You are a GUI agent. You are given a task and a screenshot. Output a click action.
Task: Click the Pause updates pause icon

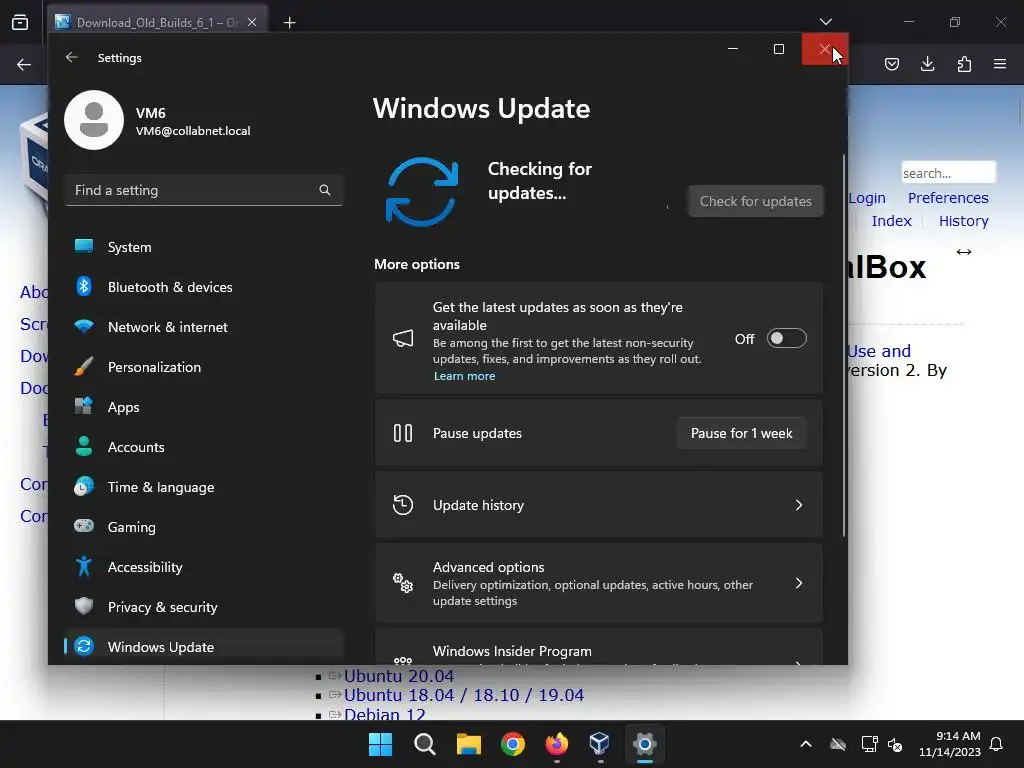[x=403, y=433]
